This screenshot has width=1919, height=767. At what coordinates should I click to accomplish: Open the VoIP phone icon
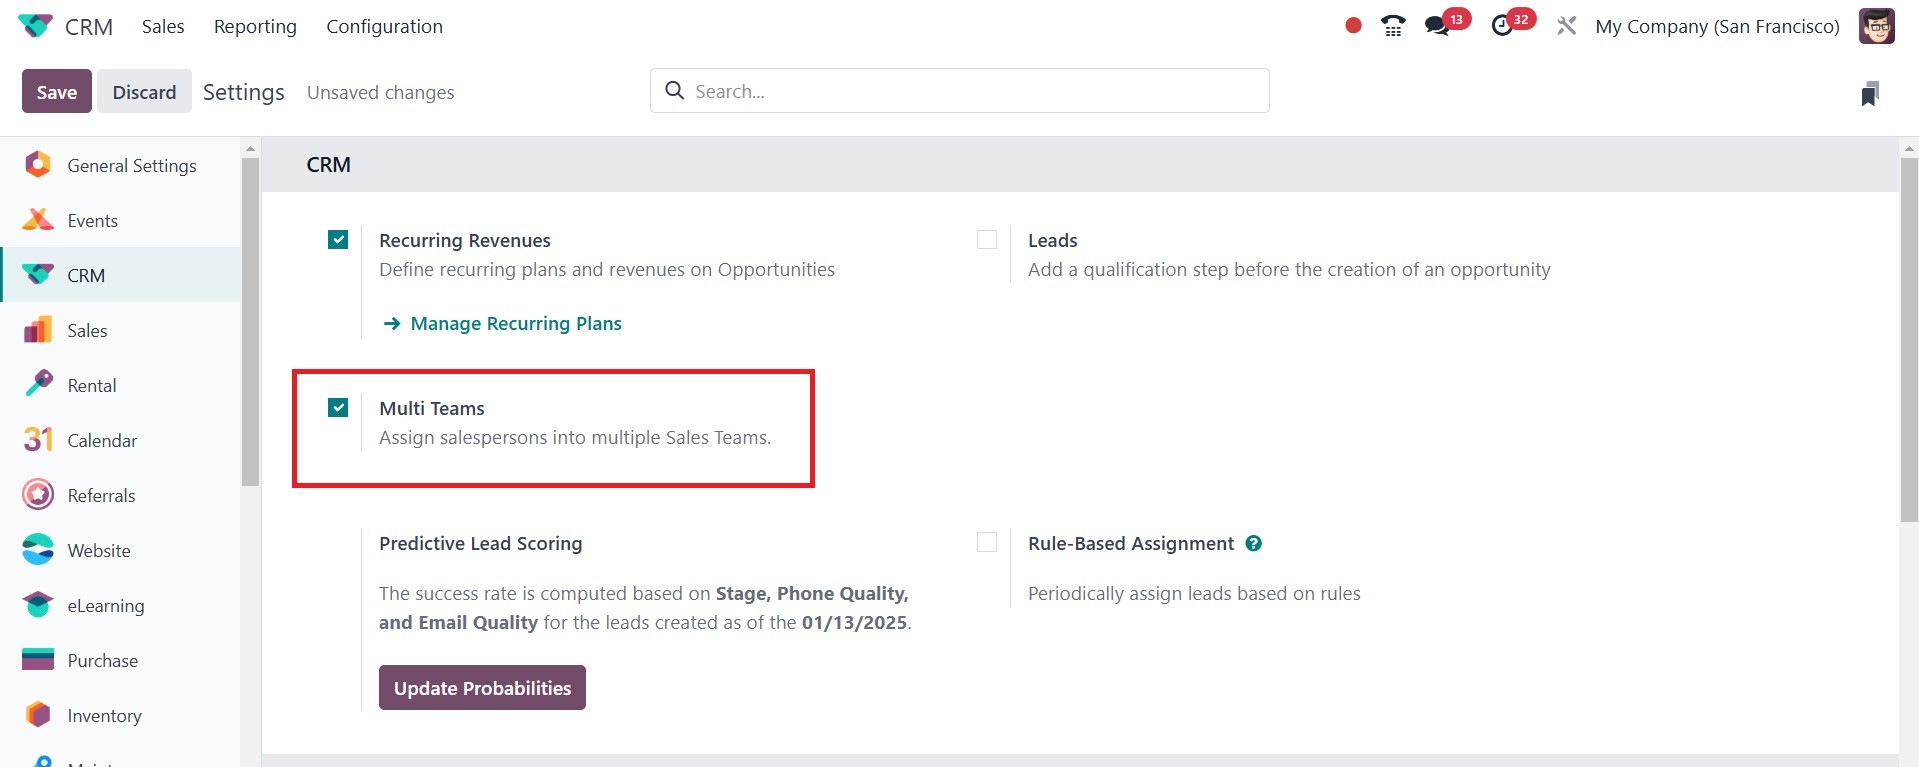[1393, 26]
